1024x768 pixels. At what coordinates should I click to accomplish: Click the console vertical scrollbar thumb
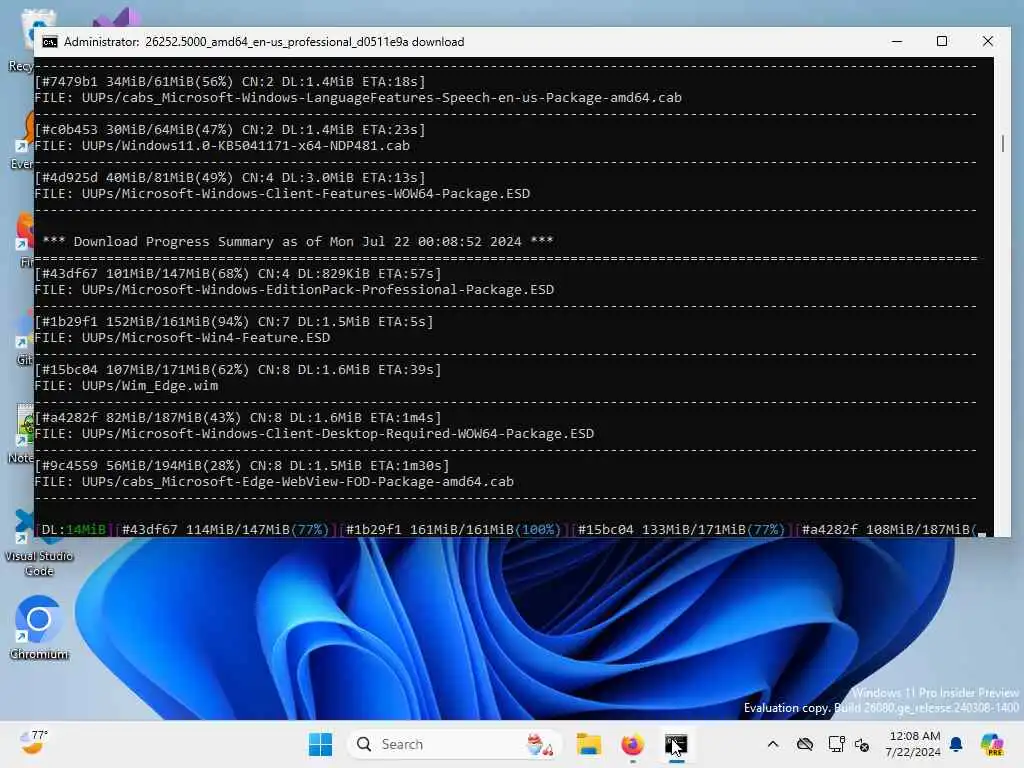pyautogui.click(x=1002, y=143)
